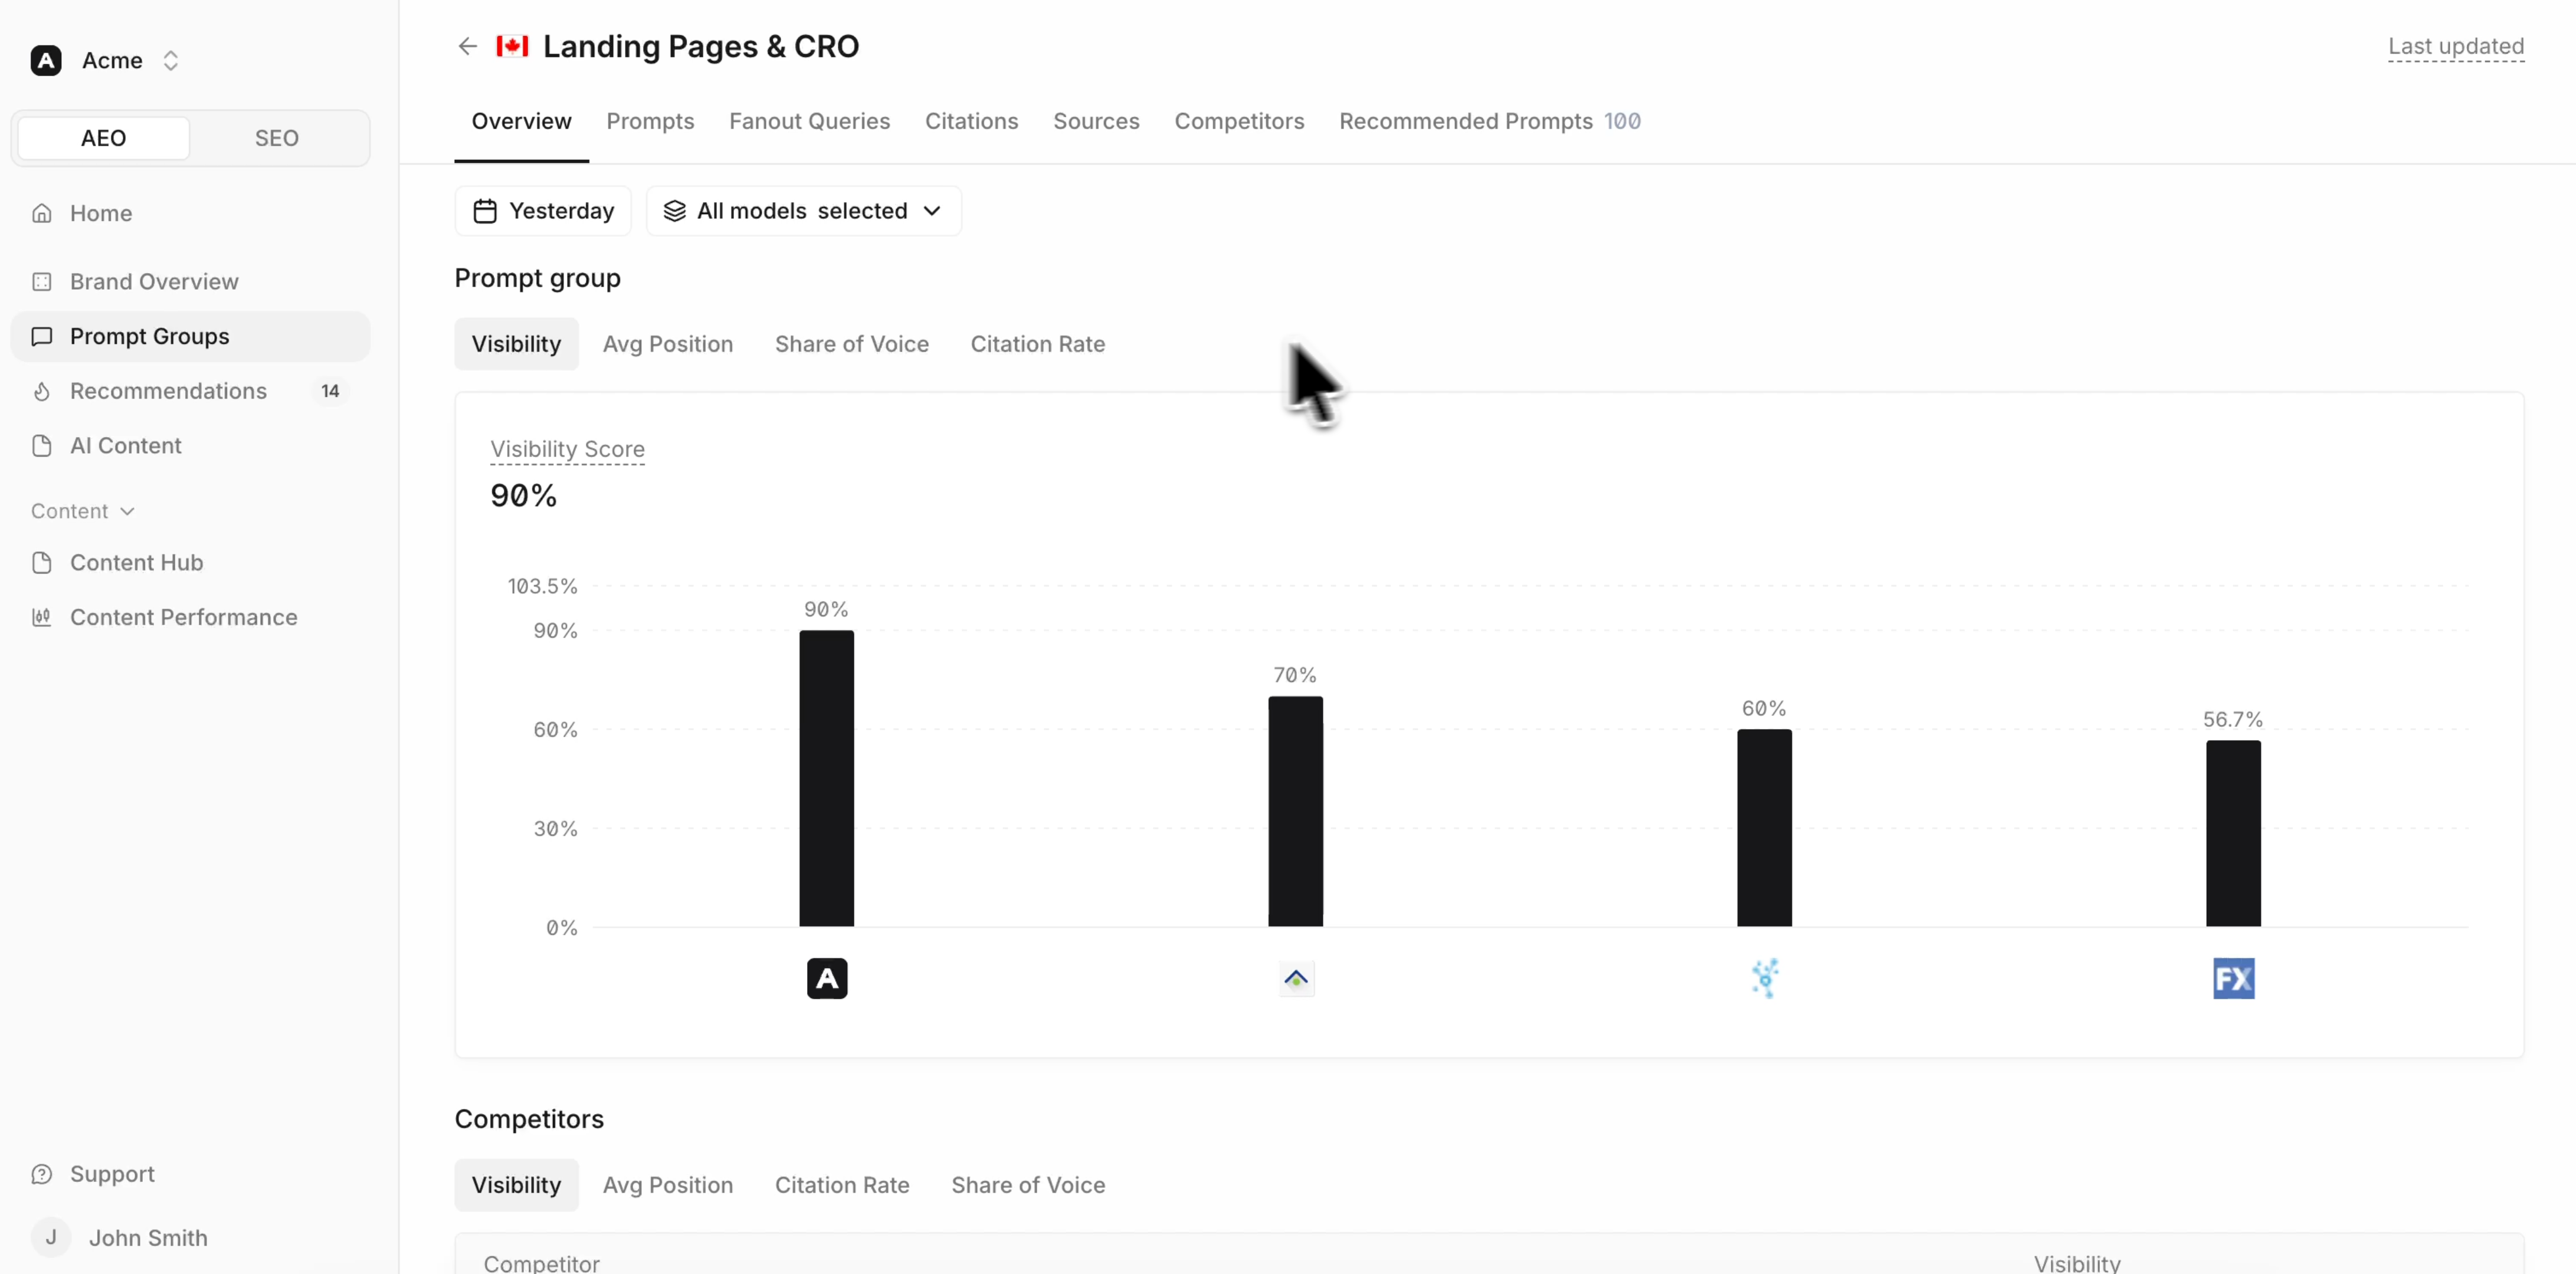Screen dimensions: 2576x1274
Task: Open Recommended Prompts tab
Action: [x=1490, y=121]
